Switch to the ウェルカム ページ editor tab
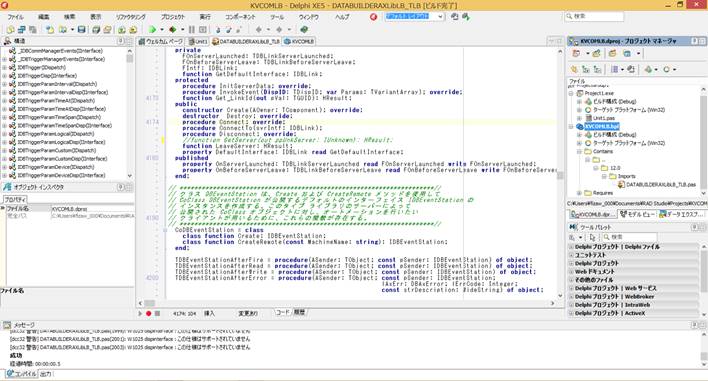 click(161, 42)
